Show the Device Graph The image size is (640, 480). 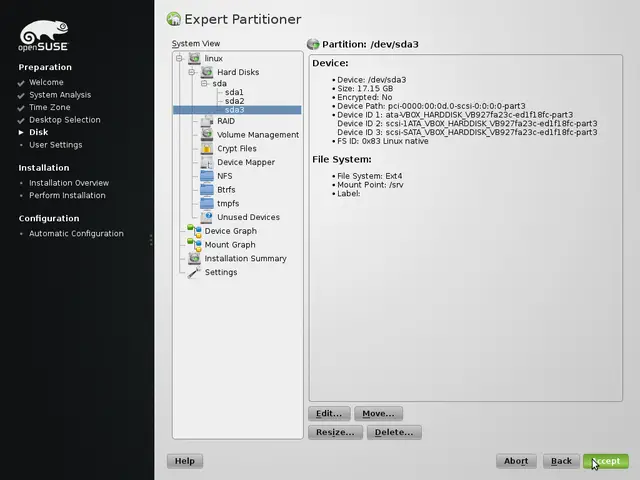[x=231, y=231]
